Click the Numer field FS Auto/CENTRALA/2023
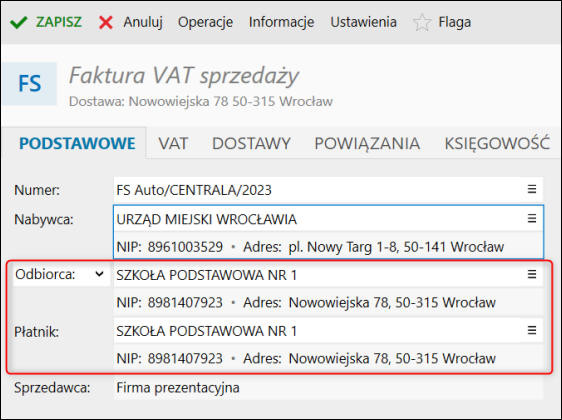This screenshot has height=420, width=562. [x=328, y=190]
